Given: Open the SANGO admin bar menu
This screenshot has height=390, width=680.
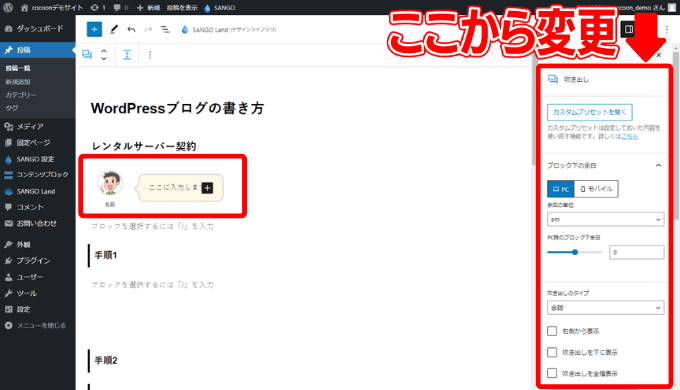Looking at the screenshot, I should click(219, 7).
